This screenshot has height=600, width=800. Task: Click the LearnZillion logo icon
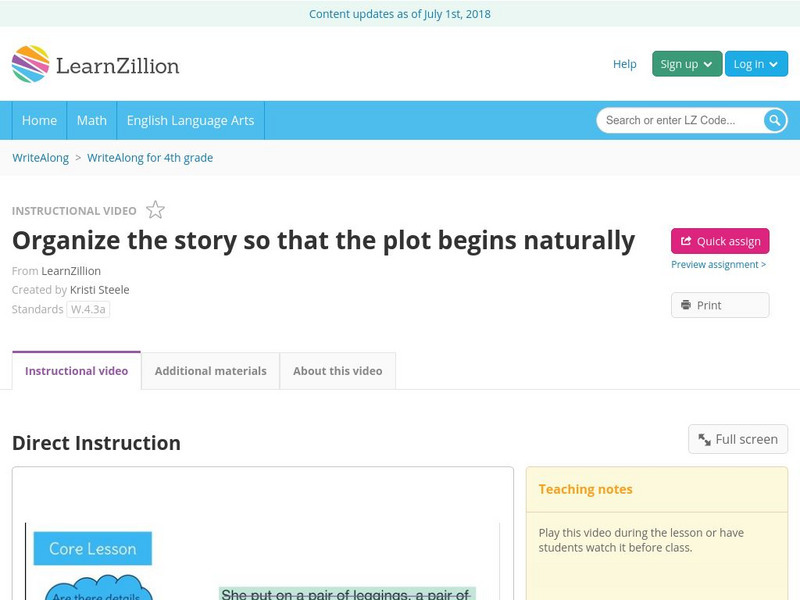(31, 65)
